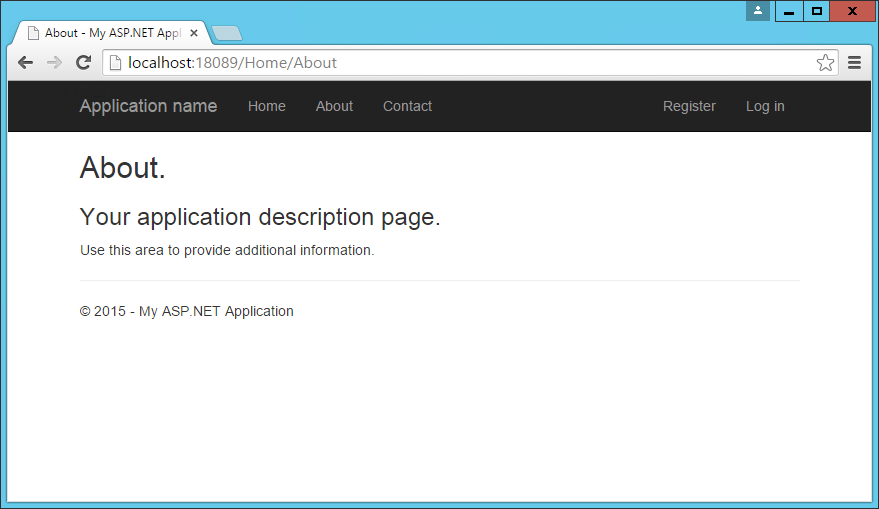The height and width of the screenshot is (509, 879).
Task: Select the About - My ASP.NET App tab
Action: click(x=112, y=33)
